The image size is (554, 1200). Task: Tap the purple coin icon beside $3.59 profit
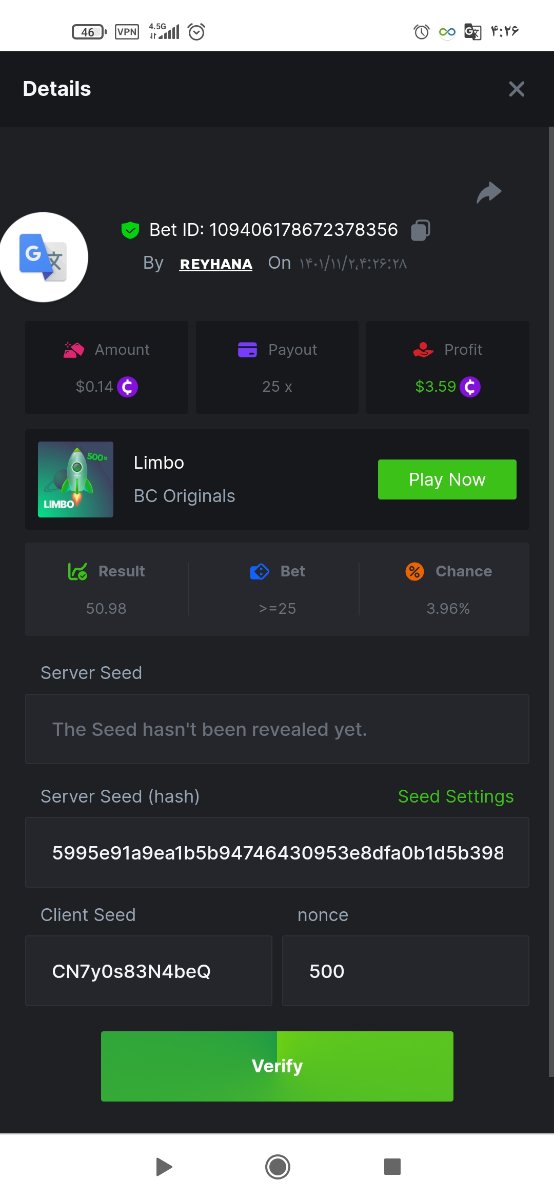[470, 386]
